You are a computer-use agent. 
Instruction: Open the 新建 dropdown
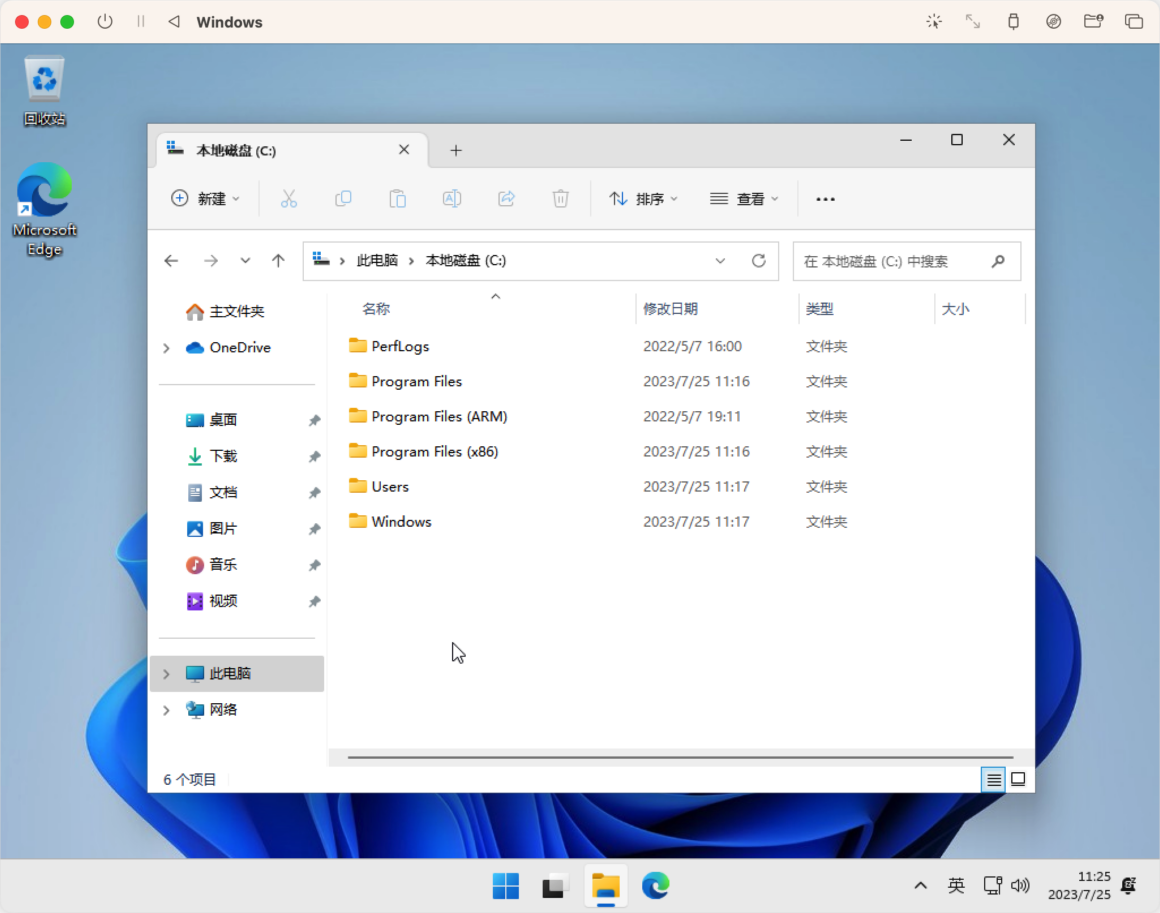(206, 199)
